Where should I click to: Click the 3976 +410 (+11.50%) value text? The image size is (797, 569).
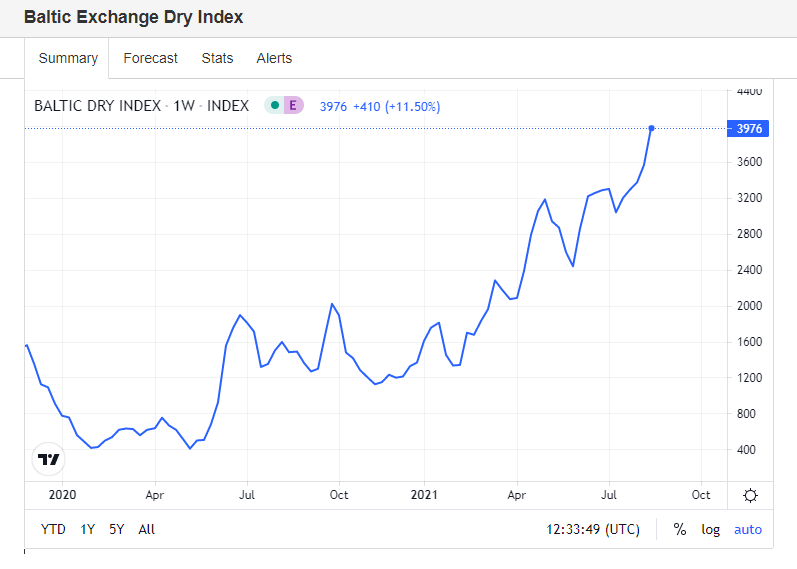[380, 107]
